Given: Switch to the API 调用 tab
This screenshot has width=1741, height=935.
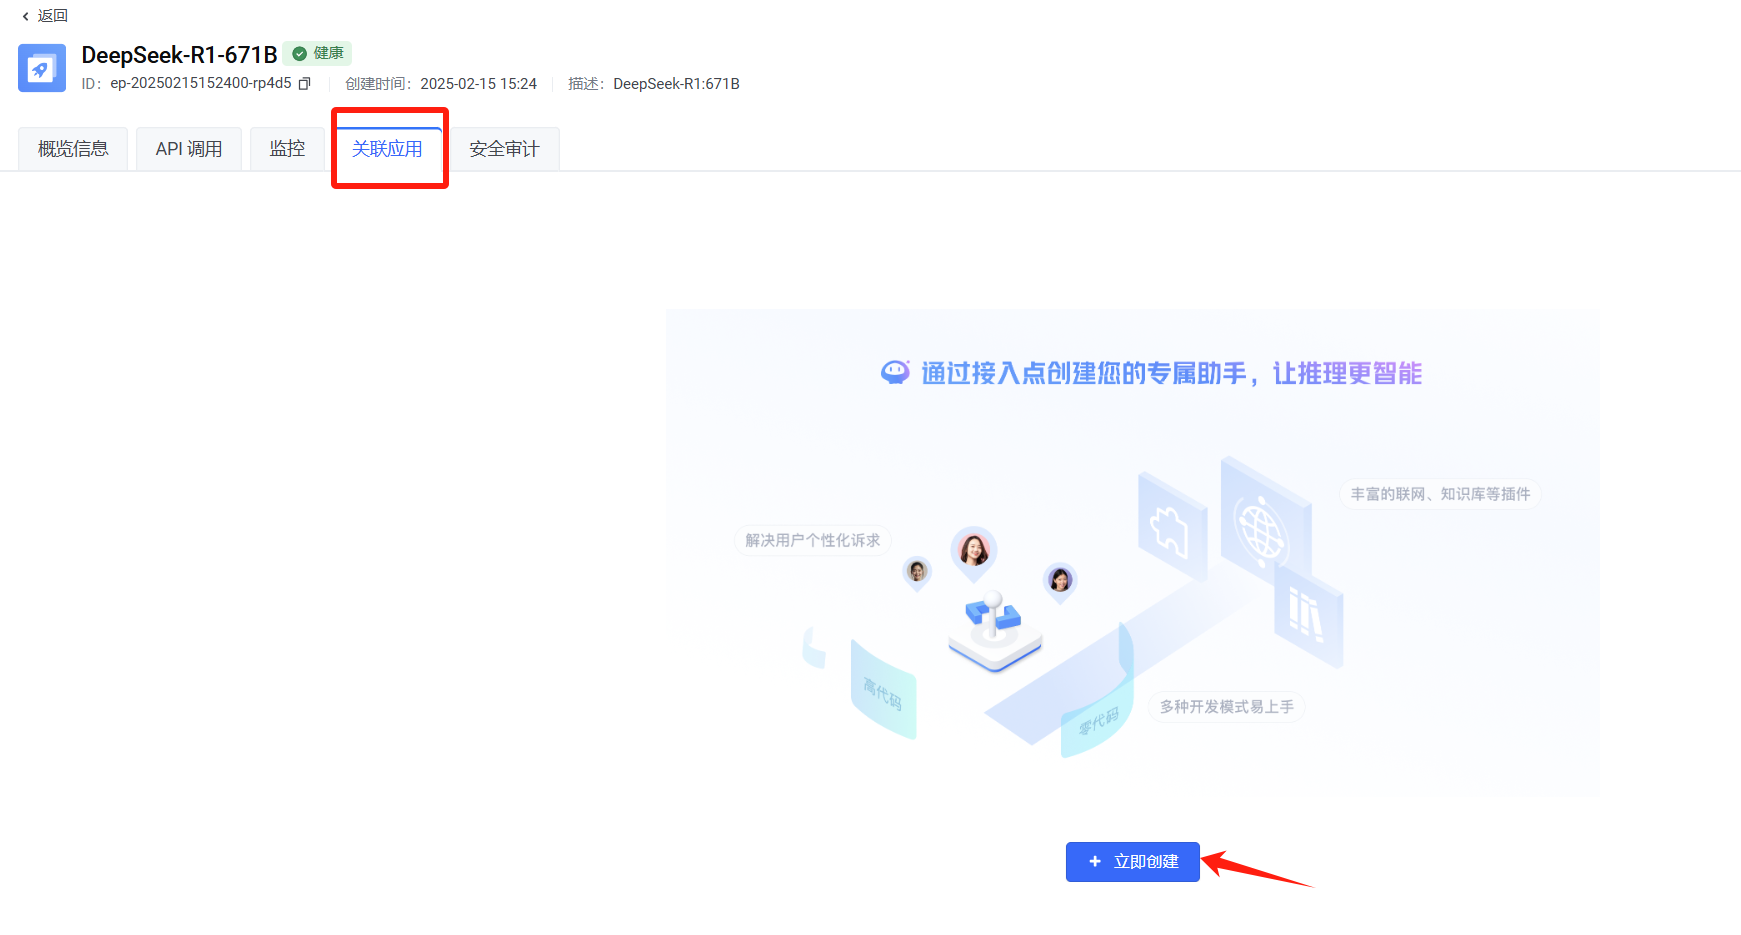Looking at the screenshot, I should coord(189,149).
